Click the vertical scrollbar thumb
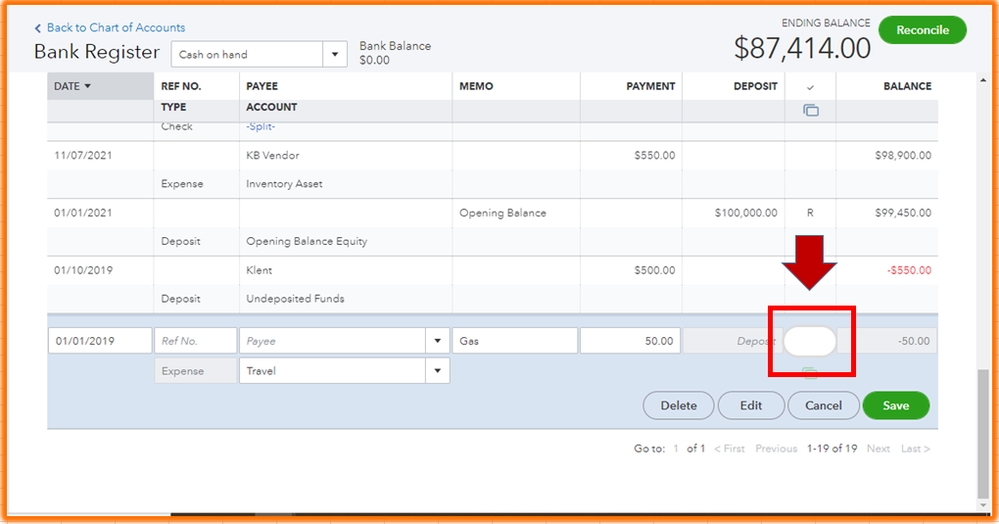The width and height of the screenshot is (999, 524). click(x=982, y=432)
